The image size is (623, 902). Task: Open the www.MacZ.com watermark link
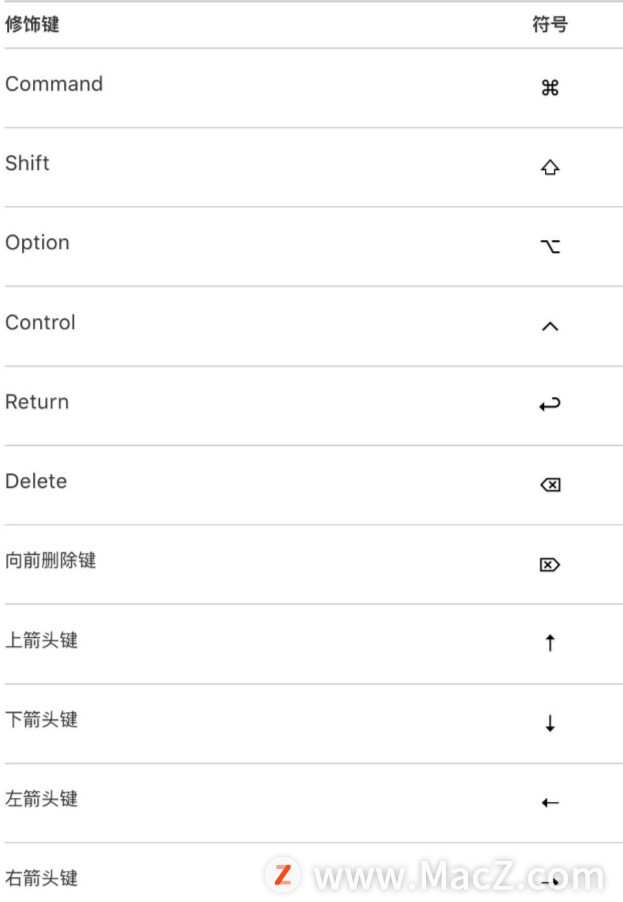pyautogui.click(x=435, y=876)
